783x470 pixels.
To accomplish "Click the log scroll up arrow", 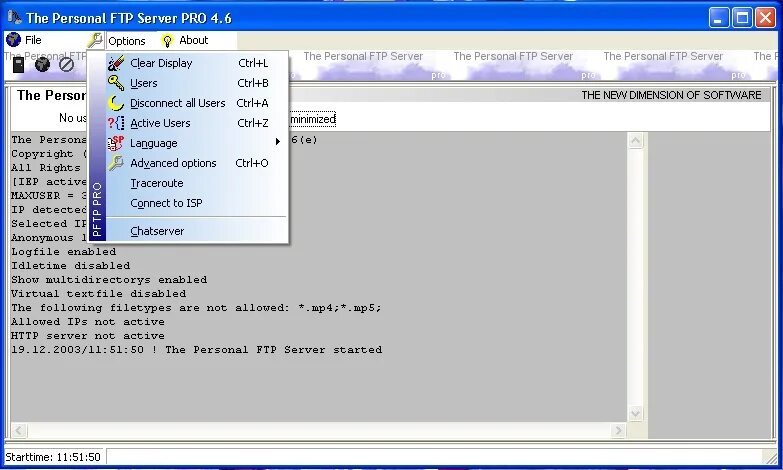I will pos(635,141).
